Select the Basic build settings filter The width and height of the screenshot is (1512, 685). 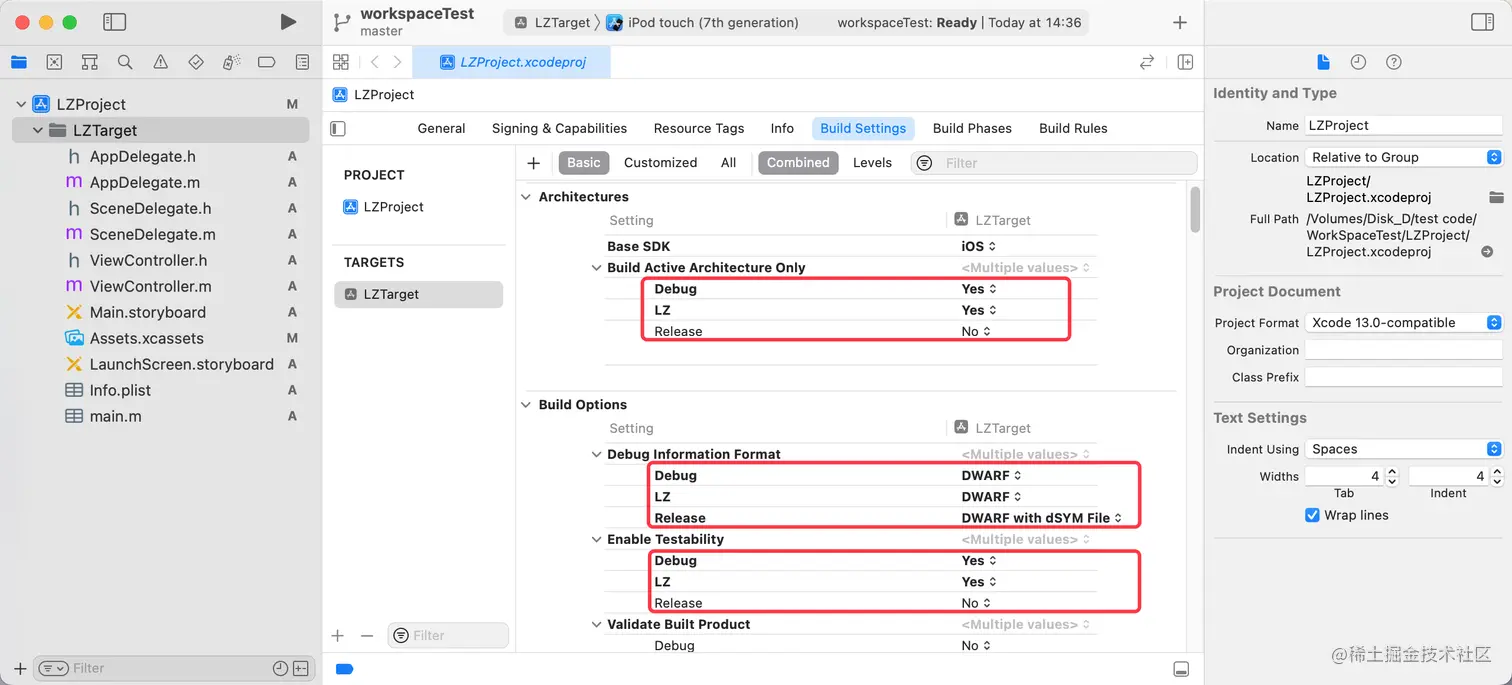(584, 163)
